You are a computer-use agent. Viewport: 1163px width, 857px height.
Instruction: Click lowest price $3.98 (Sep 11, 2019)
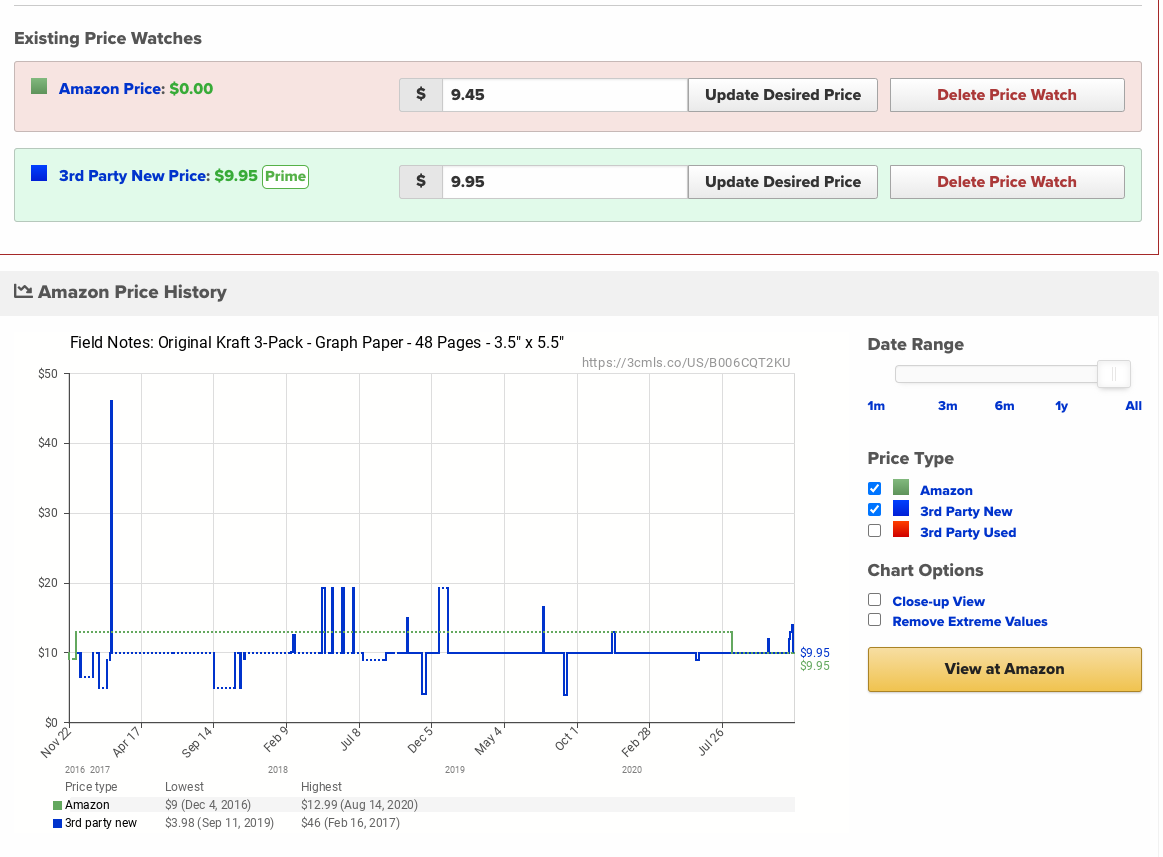(x=220, y=823)
